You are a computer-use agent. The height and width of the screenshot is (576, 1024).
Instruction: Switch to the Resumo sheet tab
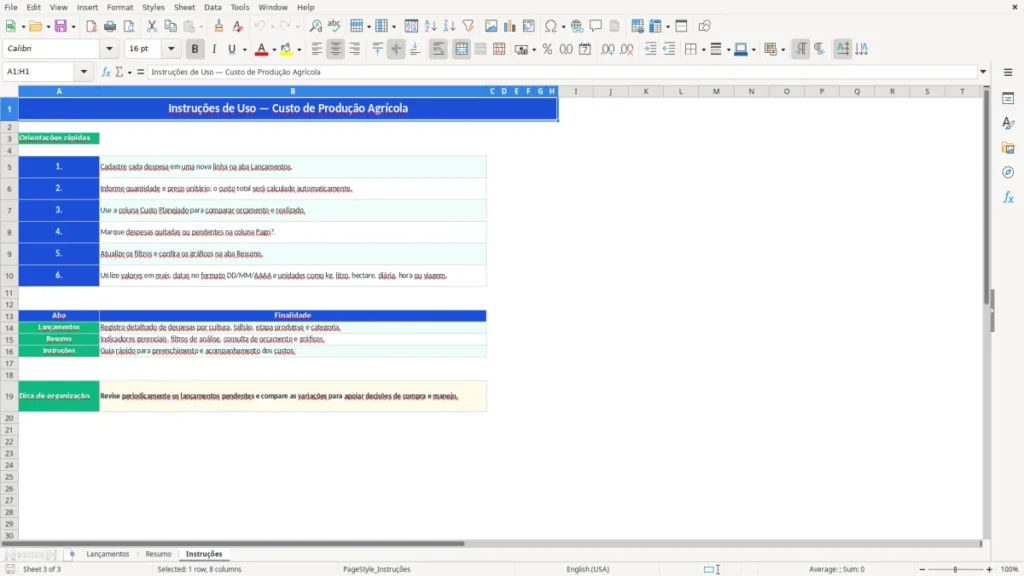pyautogui.click(x=158, y=554)
